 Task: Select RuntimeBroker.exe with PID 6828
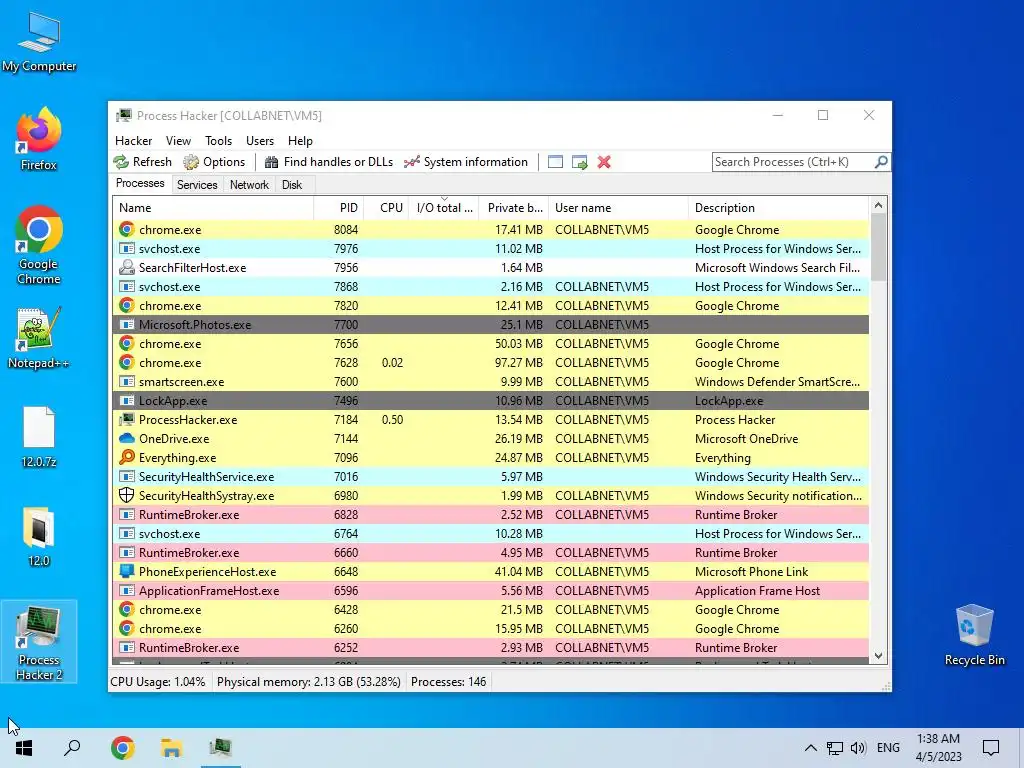[490, 515]
